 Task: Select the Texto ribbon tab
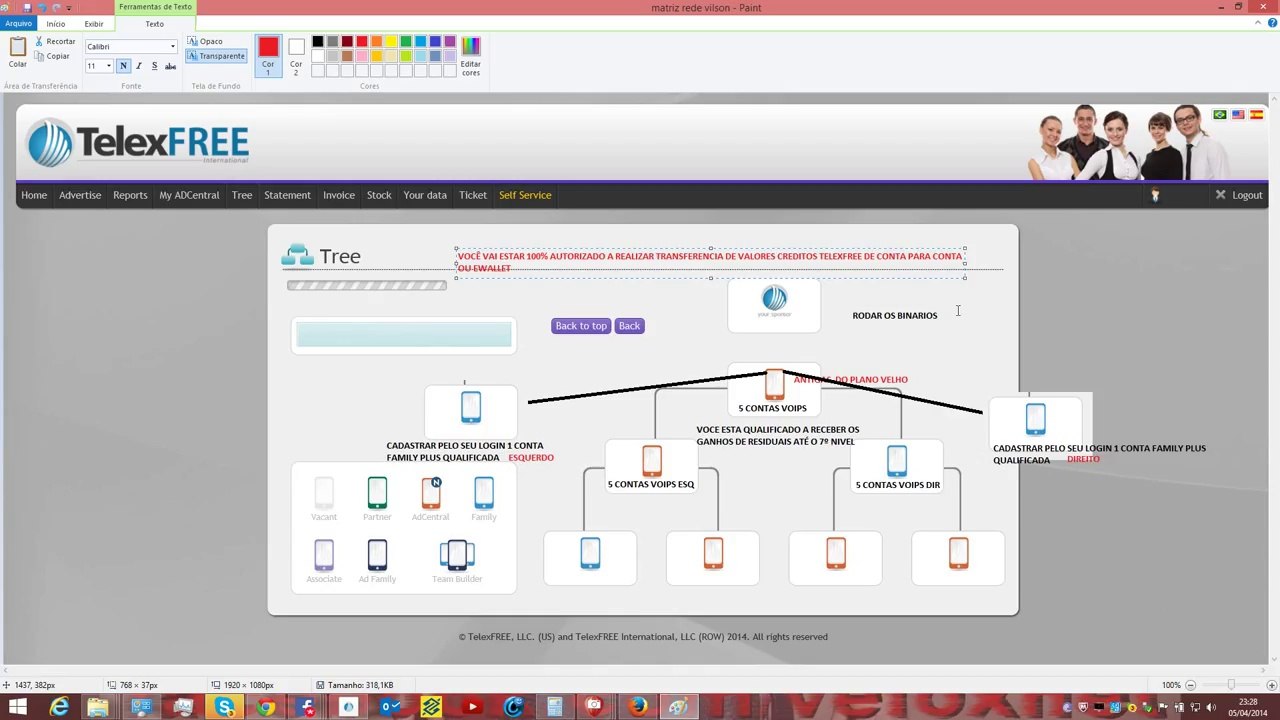154,23
